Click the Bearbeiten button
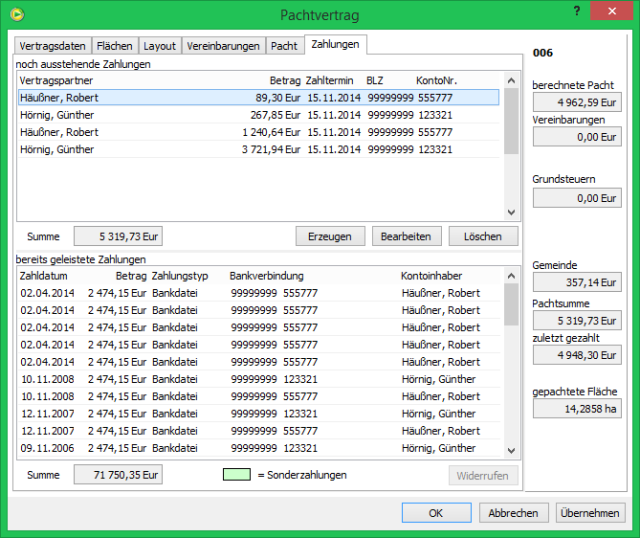 [406, 236]
